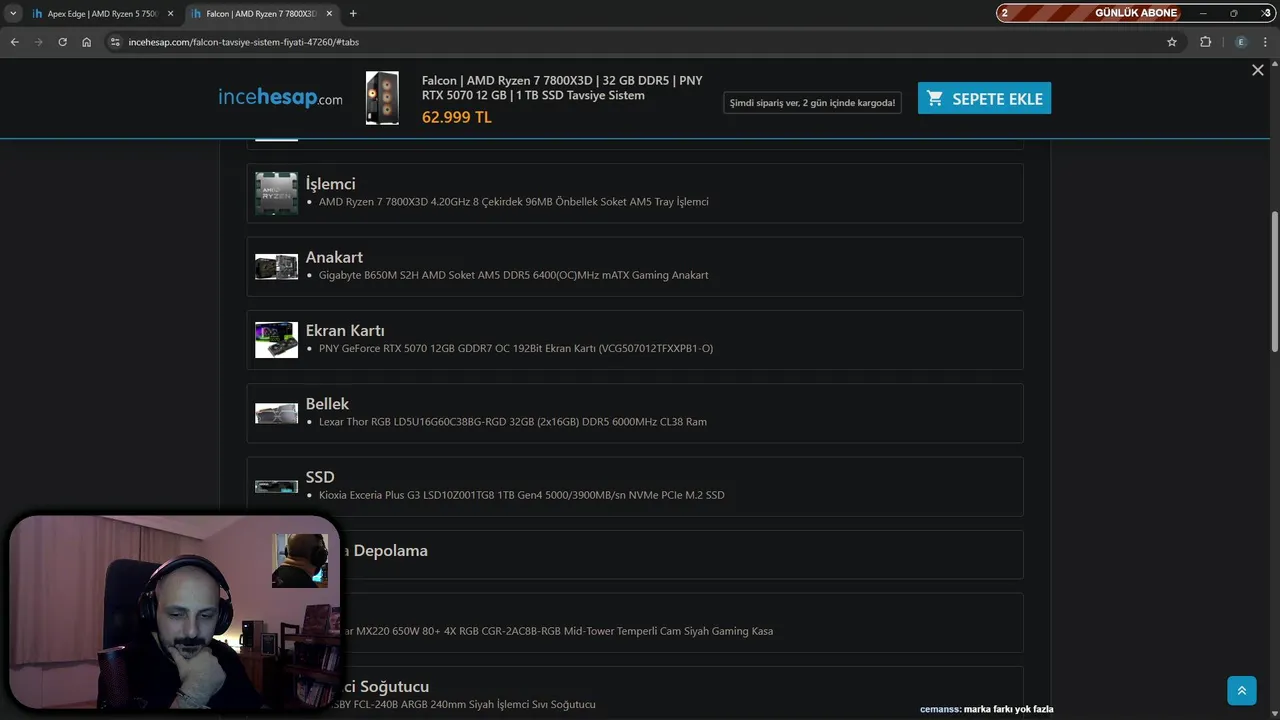Click the İşlemci heading

click(330, 184)
